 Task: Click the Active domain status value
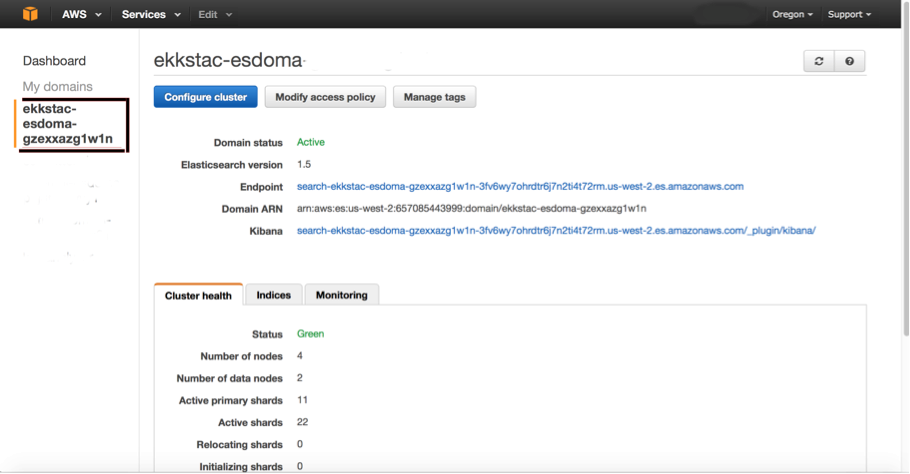point(310,142)
